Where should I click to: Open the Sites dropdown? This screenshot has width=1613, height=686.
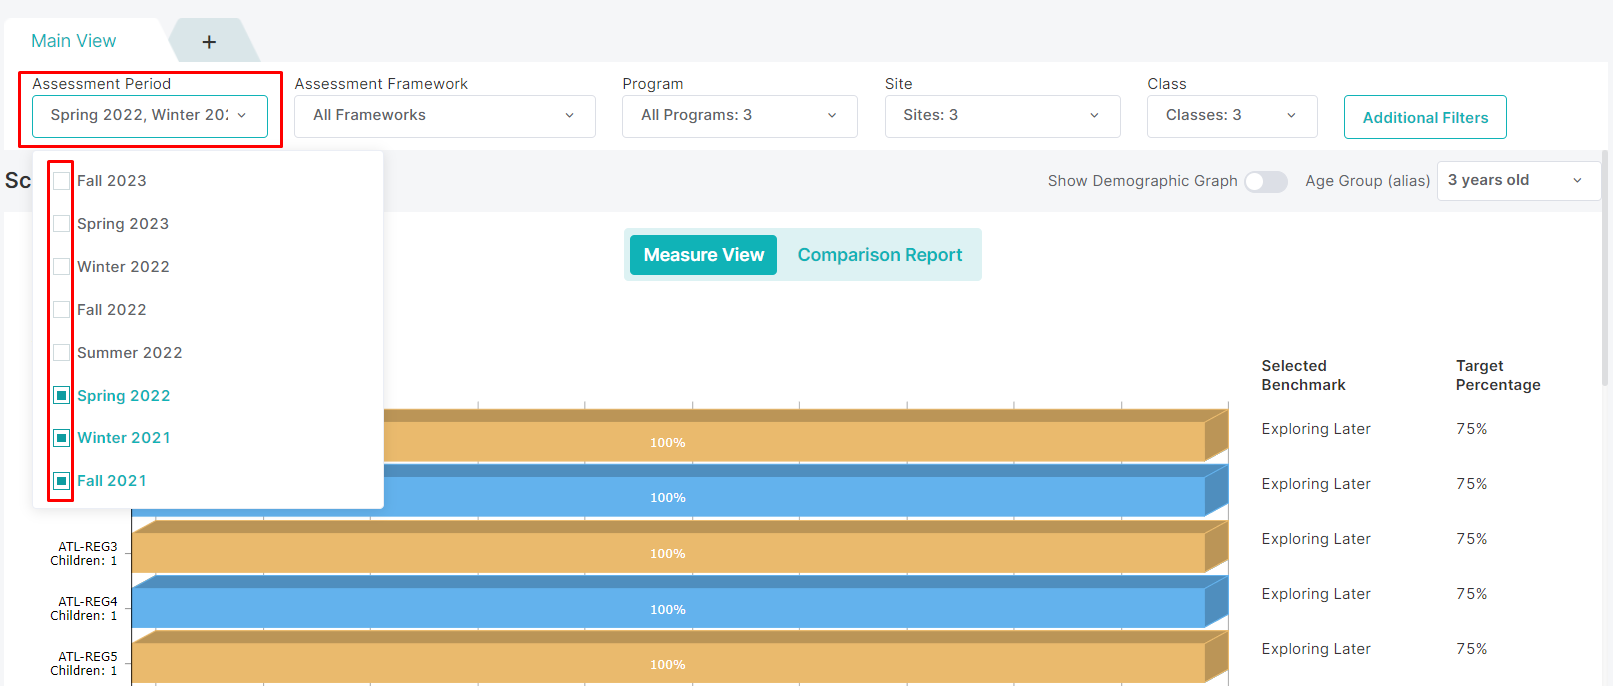(1001, 116)
